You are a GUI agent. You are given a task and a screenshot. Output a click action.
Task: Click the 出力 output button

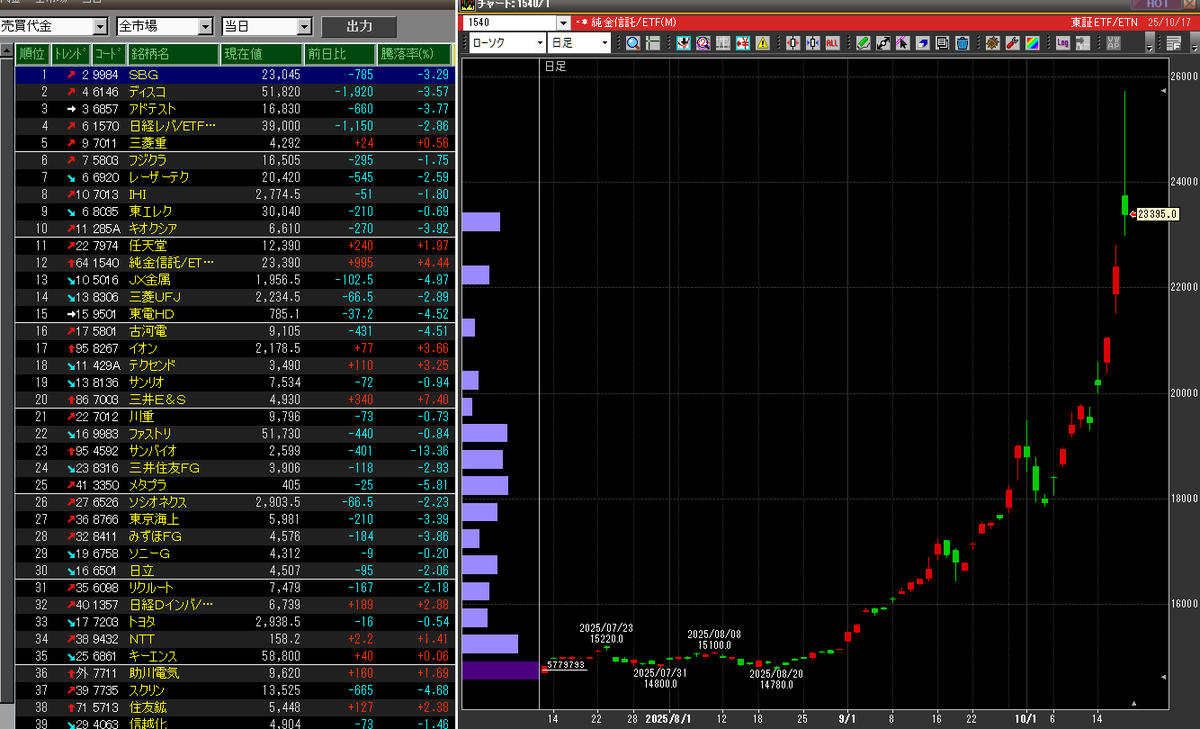pyautogui.click(x=359, y=26)
